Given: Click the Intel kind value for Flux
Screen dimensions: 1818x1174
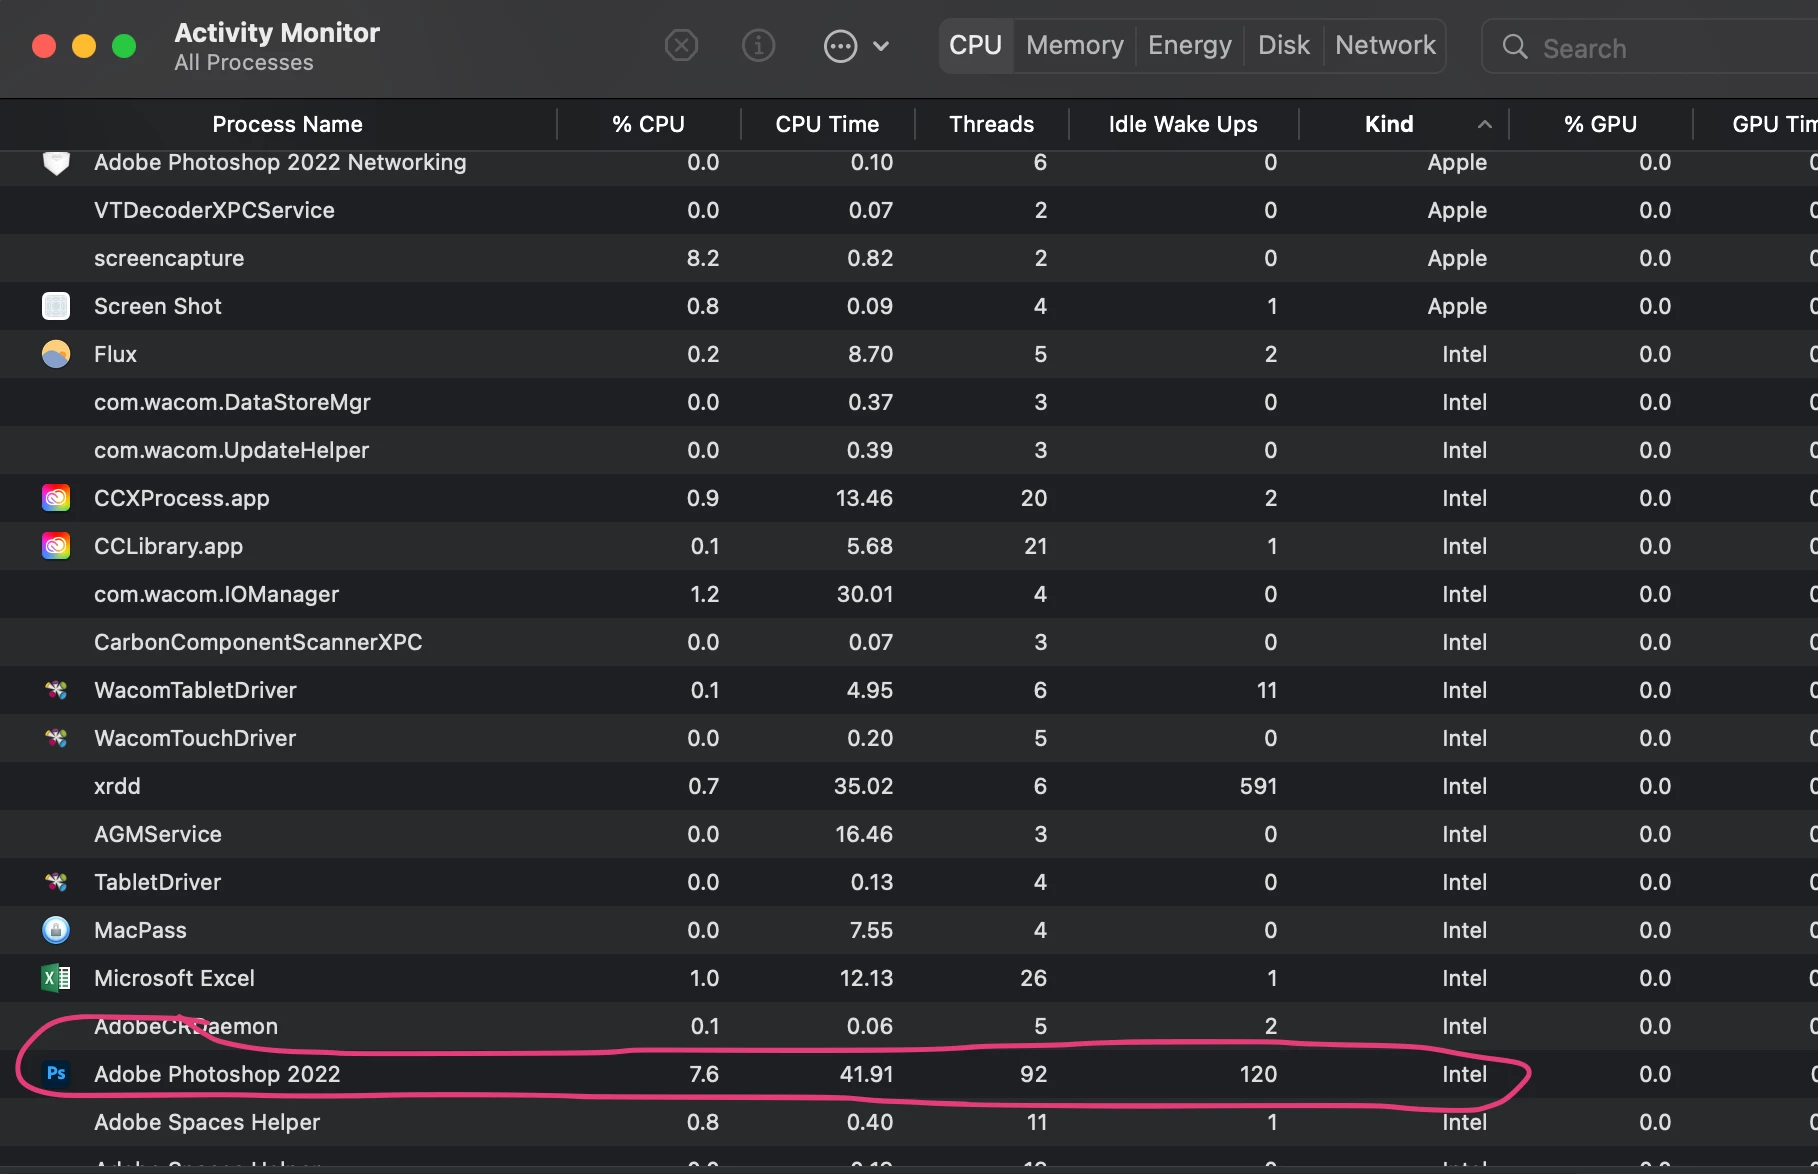Looking at the screenshot, I should pyautogui.click(x=1464, y=354).
